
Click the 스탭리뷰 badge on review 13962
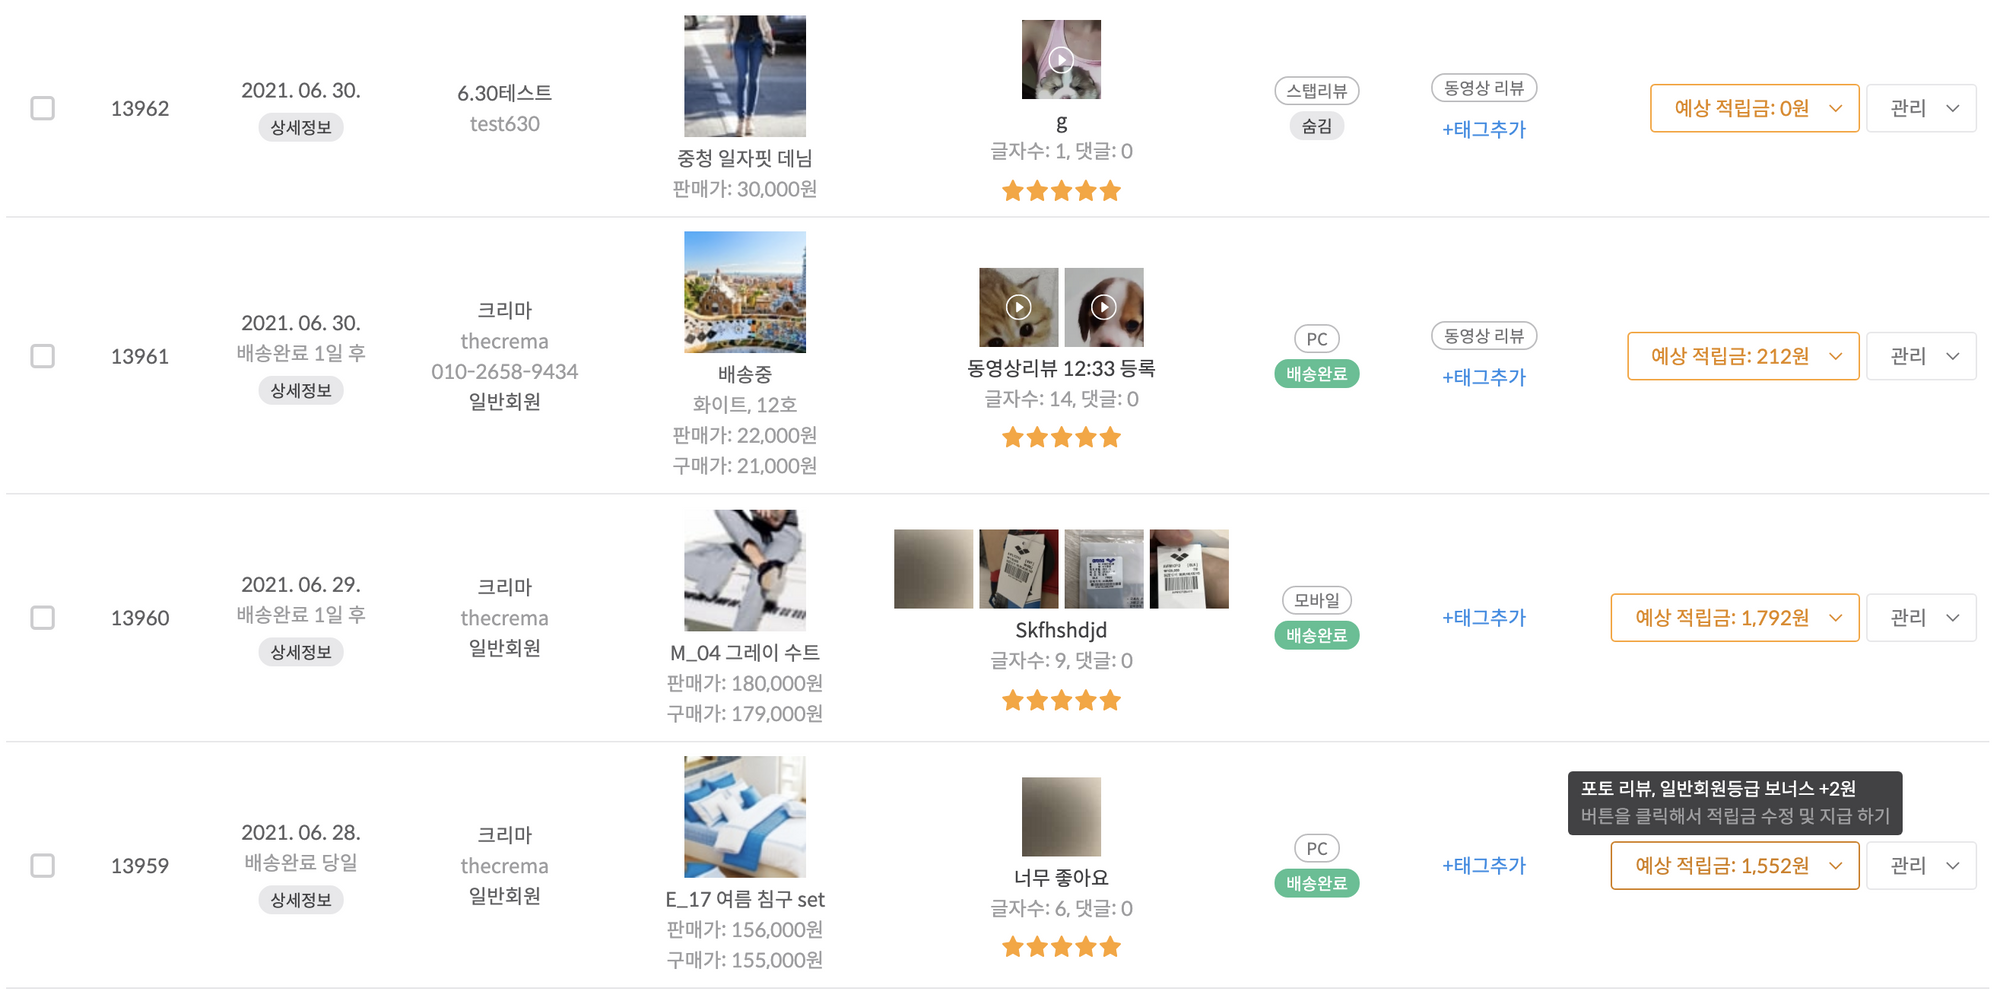point(1316,91)
